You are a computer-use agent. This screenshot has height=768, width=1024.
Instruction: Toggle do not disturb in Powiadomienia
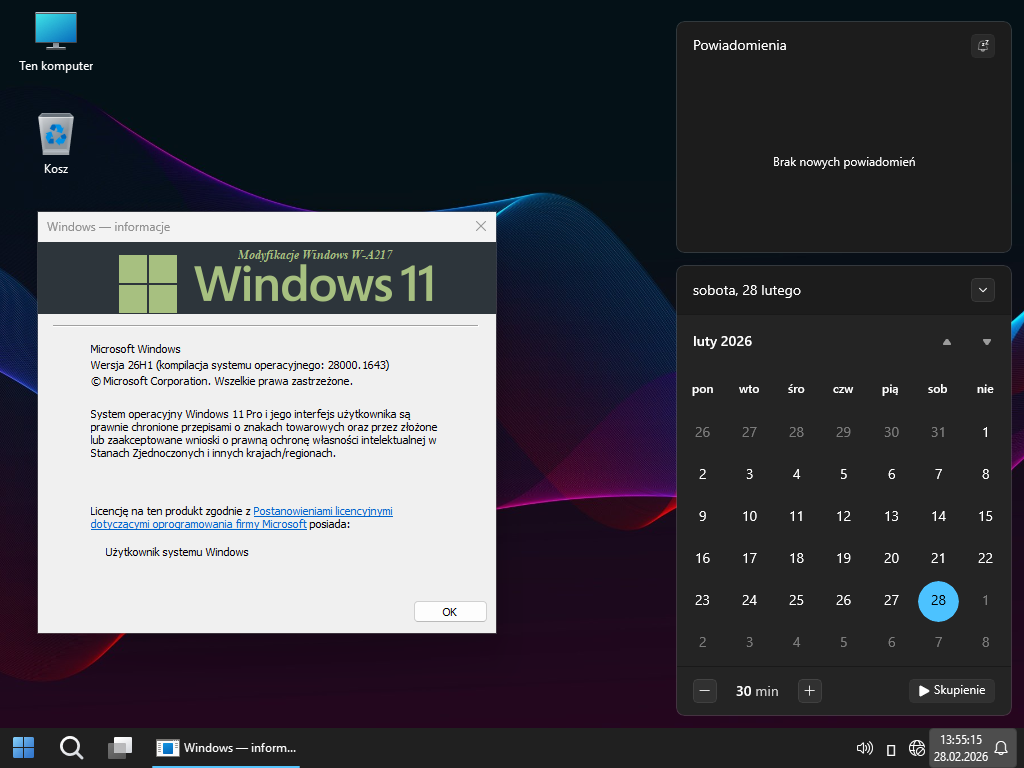coord(983,45)
